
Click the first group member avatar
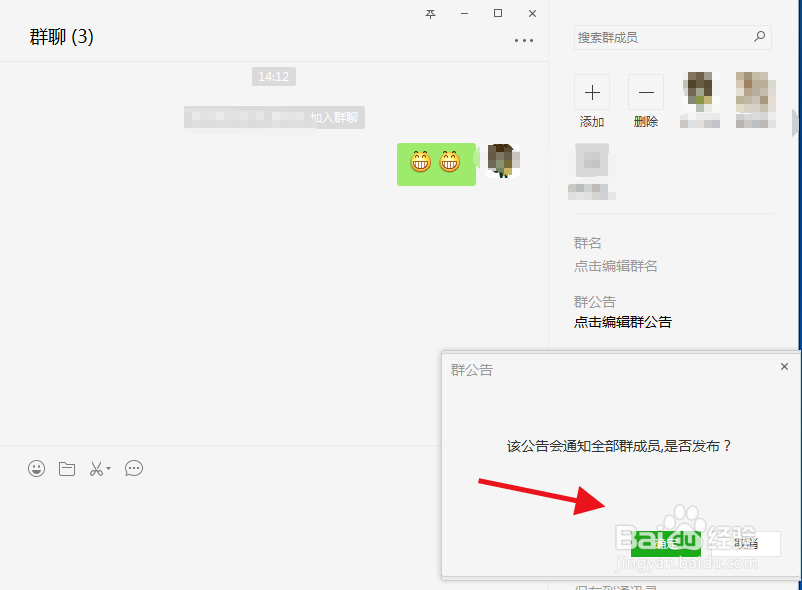point(699,88)
